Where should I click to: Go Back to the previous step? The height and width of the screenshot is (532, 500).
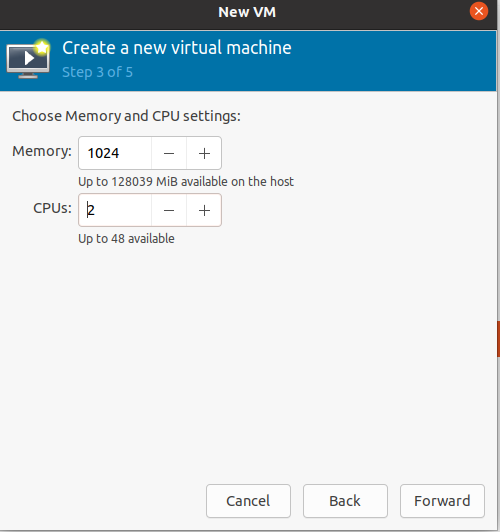point(345,501)
